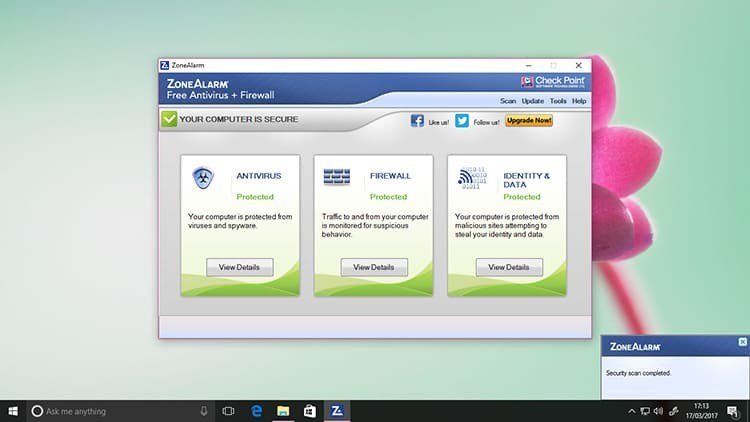Show hidden system tray icons

[631, 411]
